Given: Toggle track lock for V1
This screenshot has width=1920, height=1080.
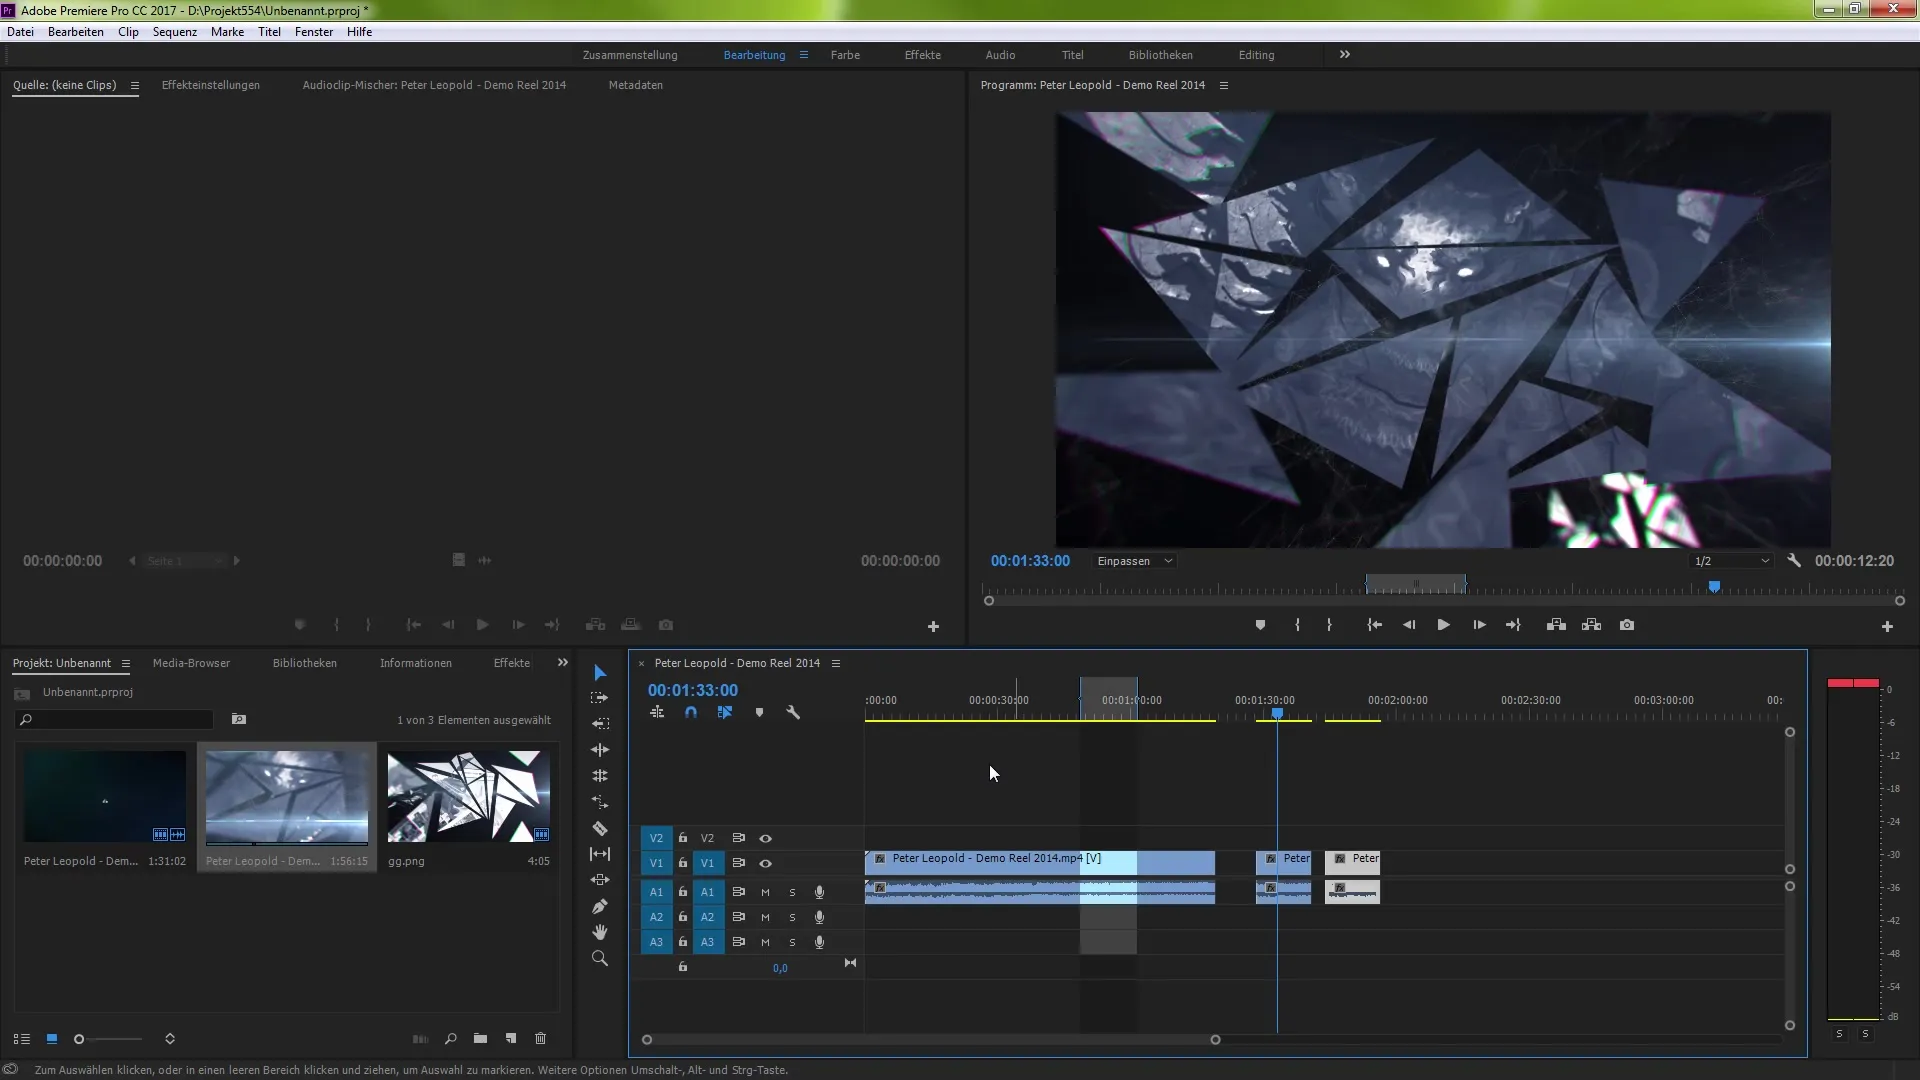Looking at the screenshot, I should (683, 863).
